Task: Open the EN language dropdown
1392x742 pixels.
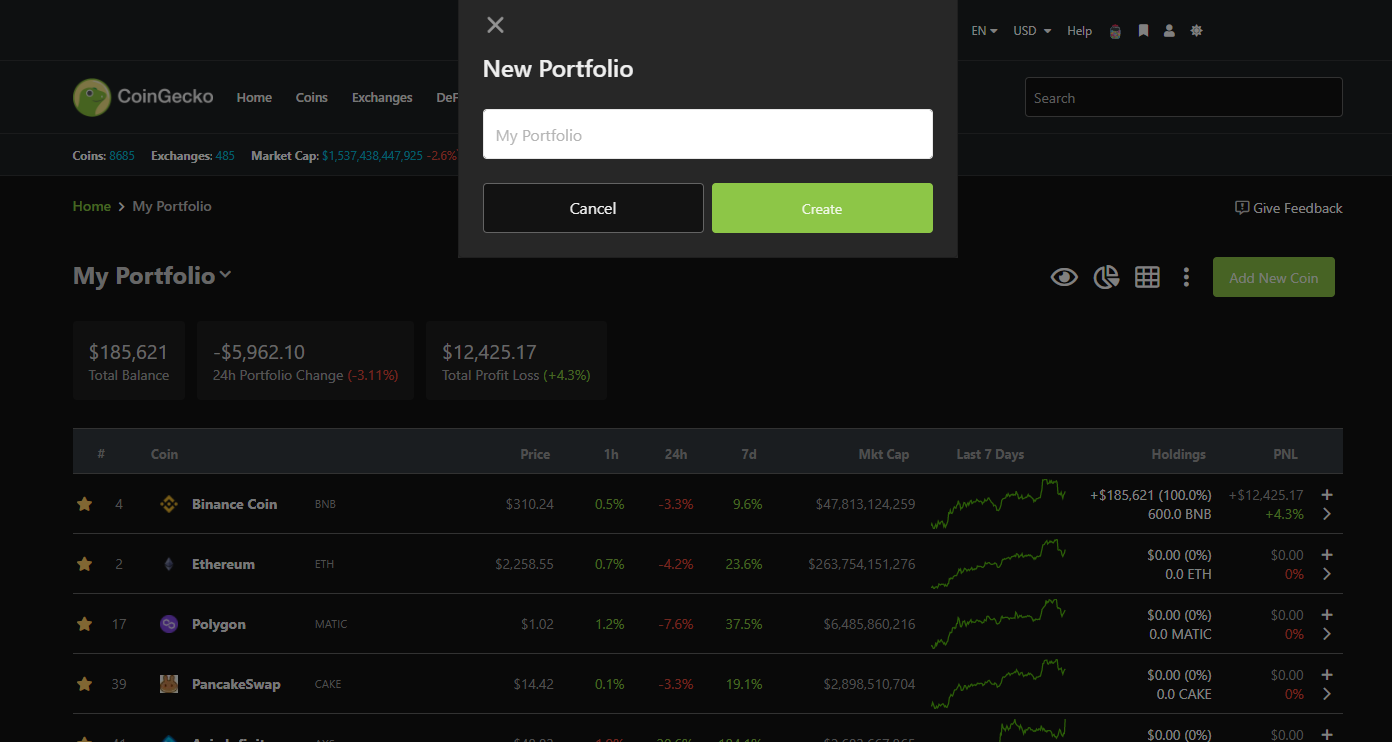Action: click(984, 31)
